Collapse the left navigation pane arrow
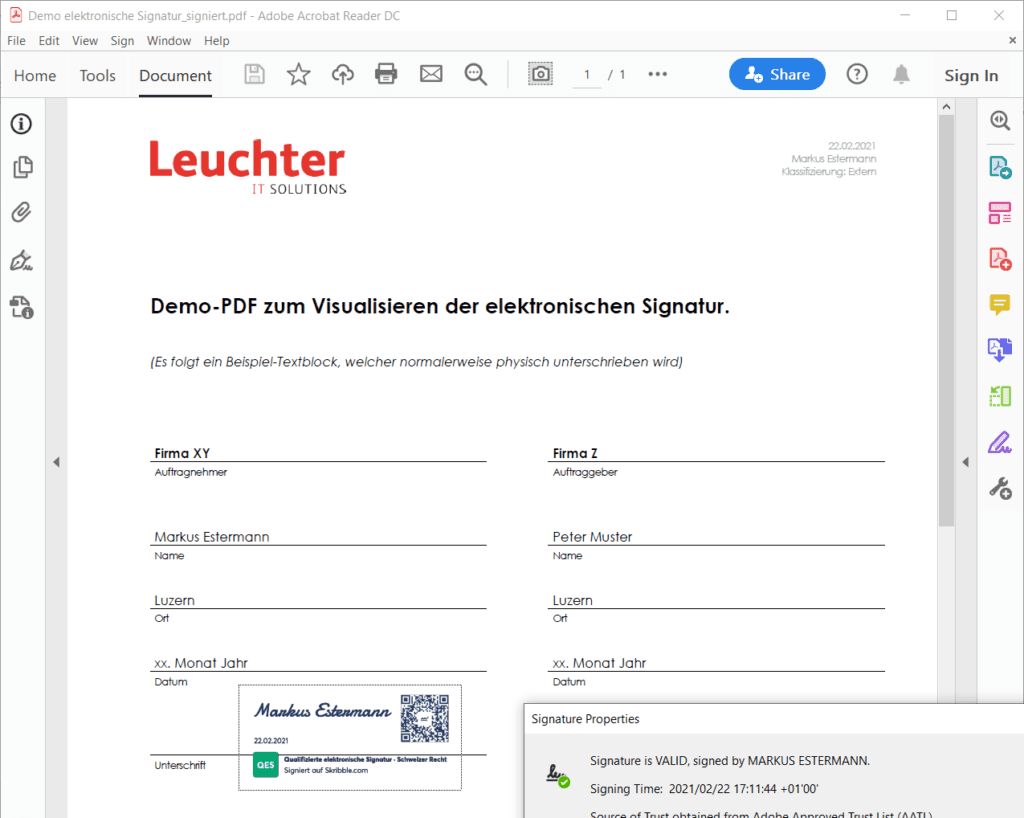The width and height of the screenshot is (1024, 818). [x=56, y=462]
